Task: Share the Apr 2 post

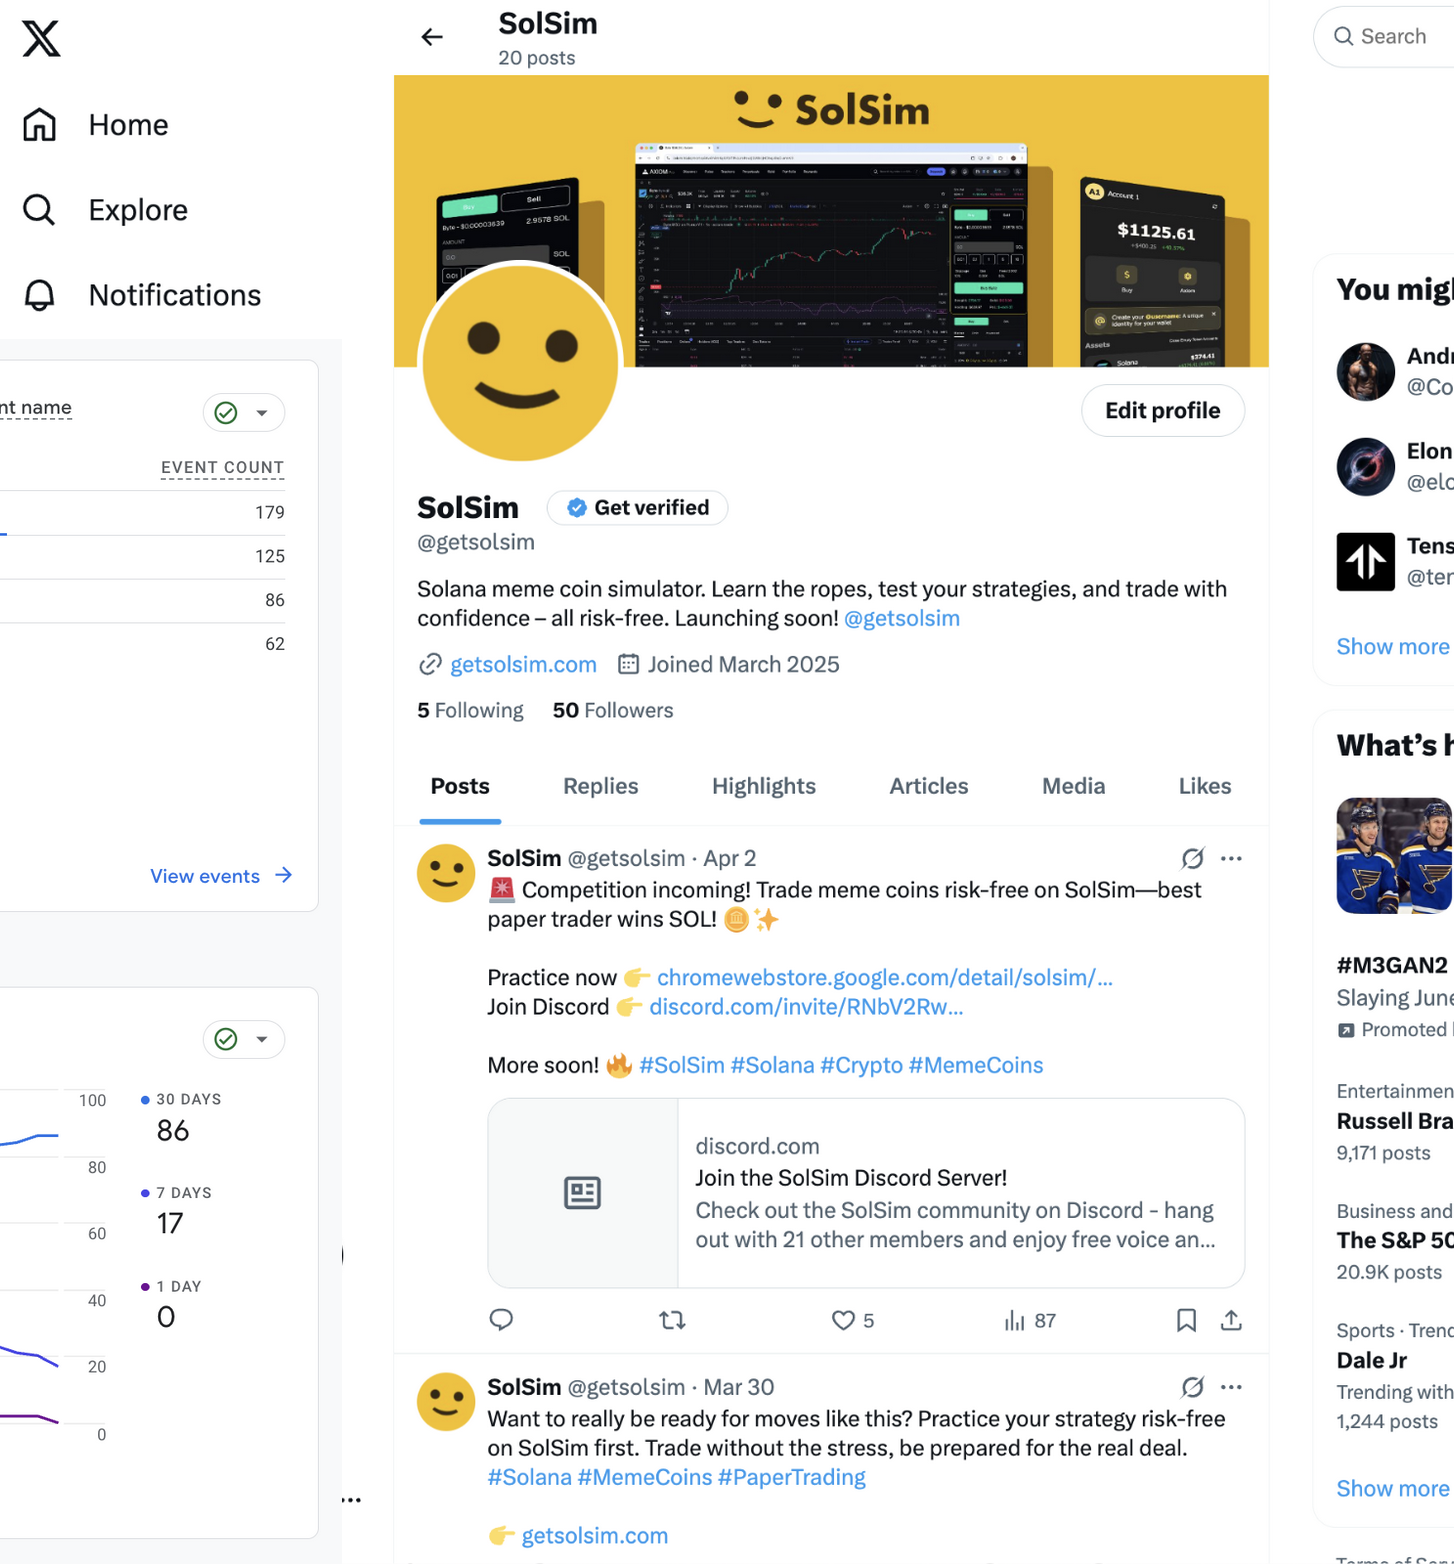Action: pos(1231,1321)
